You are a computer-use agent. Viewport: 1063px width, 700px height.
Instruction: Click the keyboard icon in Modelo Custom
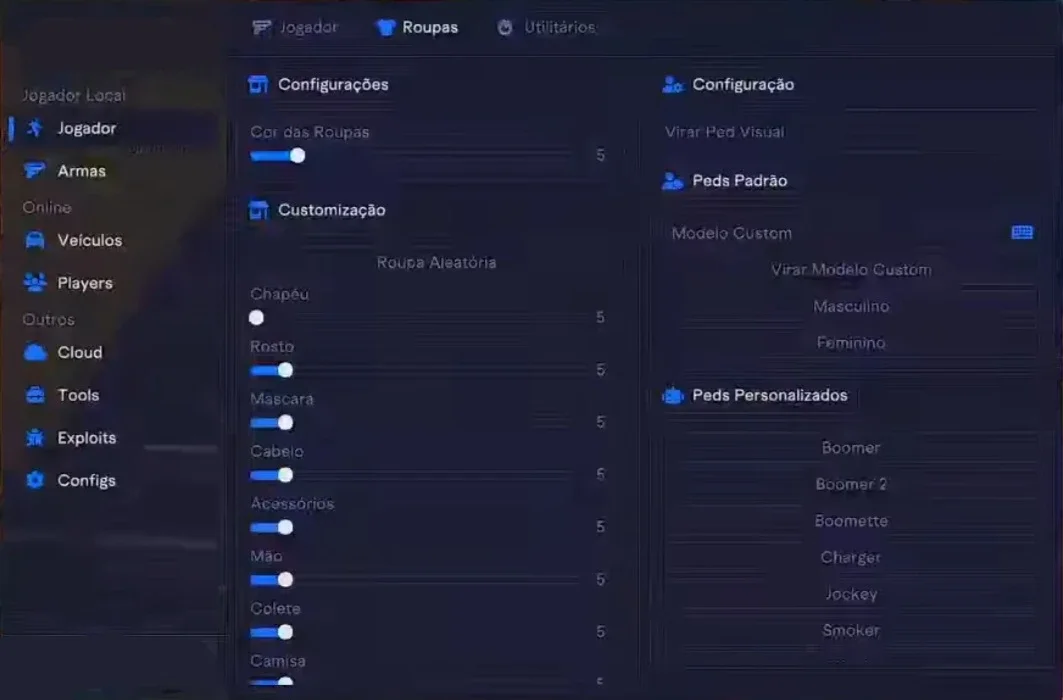pos(1022,232)
